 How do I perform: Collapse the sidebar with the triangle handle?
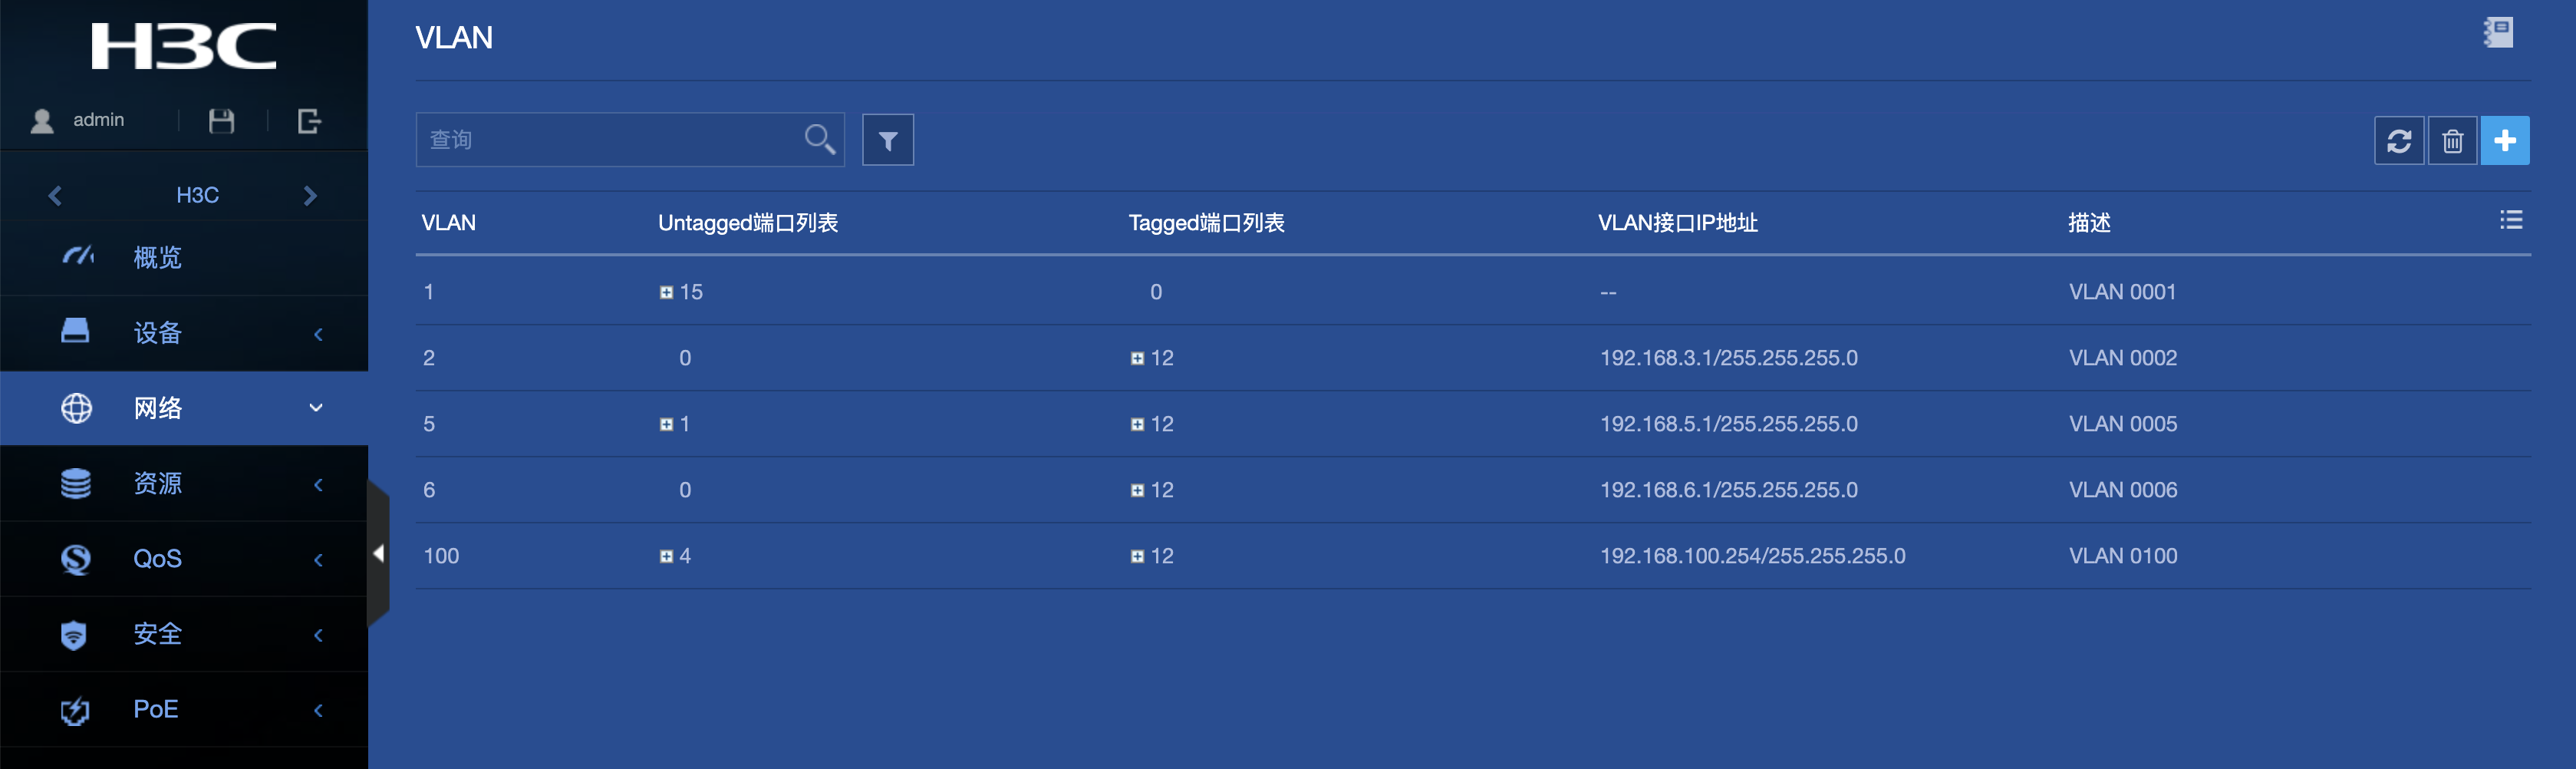tap(378, 553)
